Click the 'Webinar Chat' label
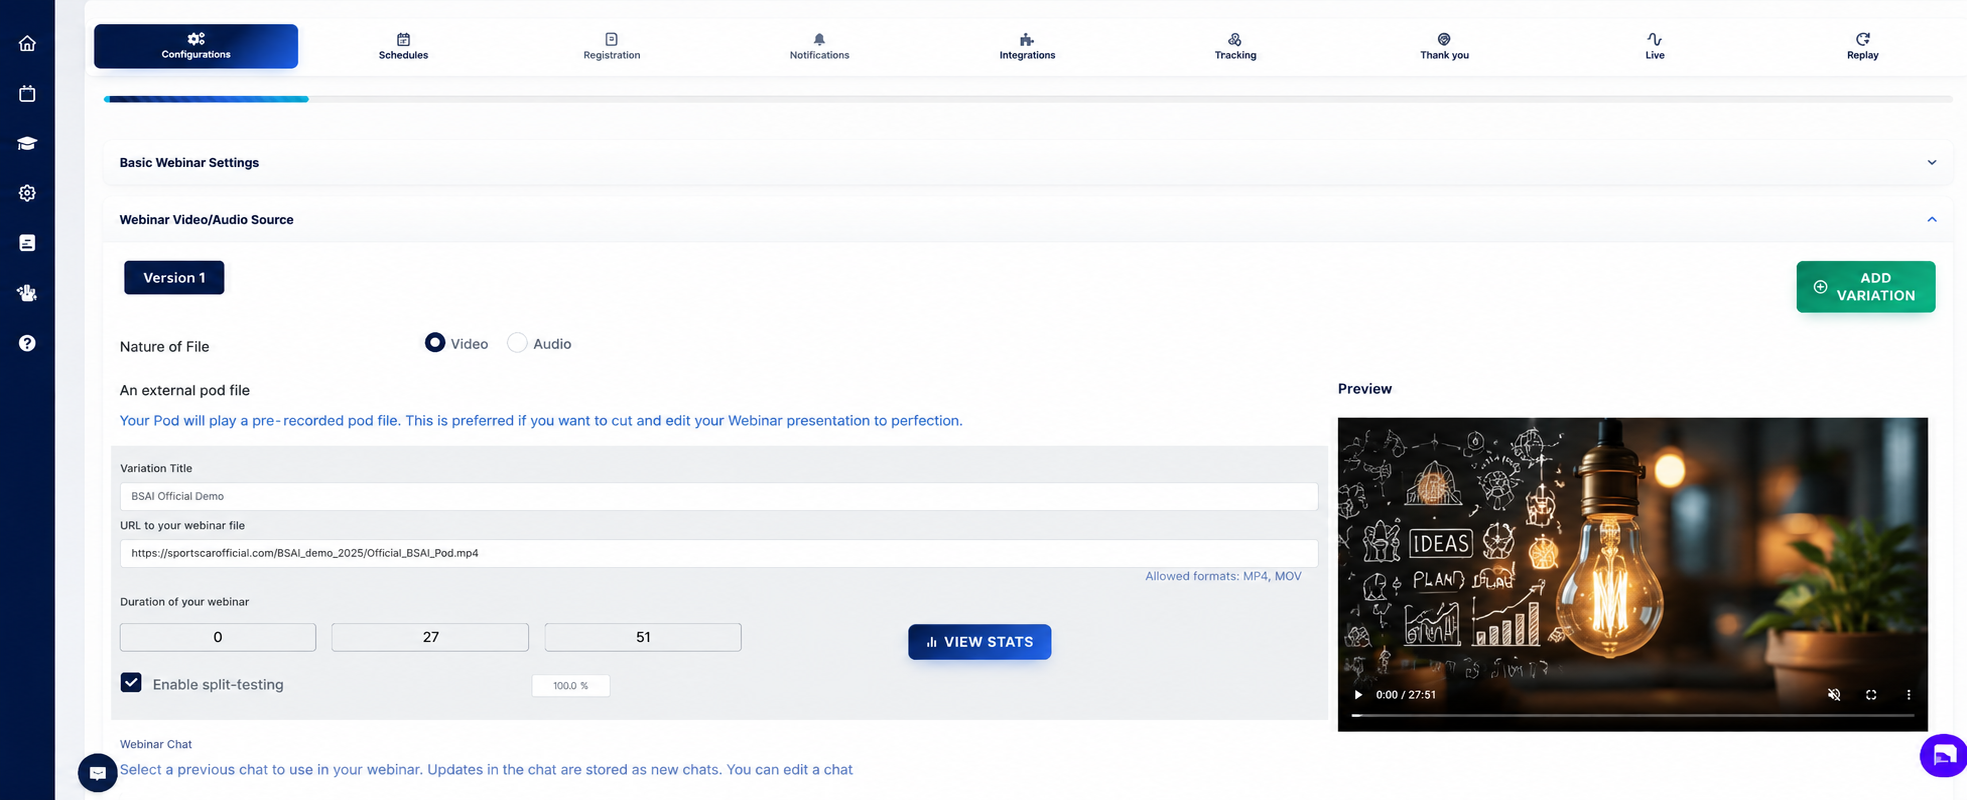Screen dimensions: 1967x800 coord(156,744)
